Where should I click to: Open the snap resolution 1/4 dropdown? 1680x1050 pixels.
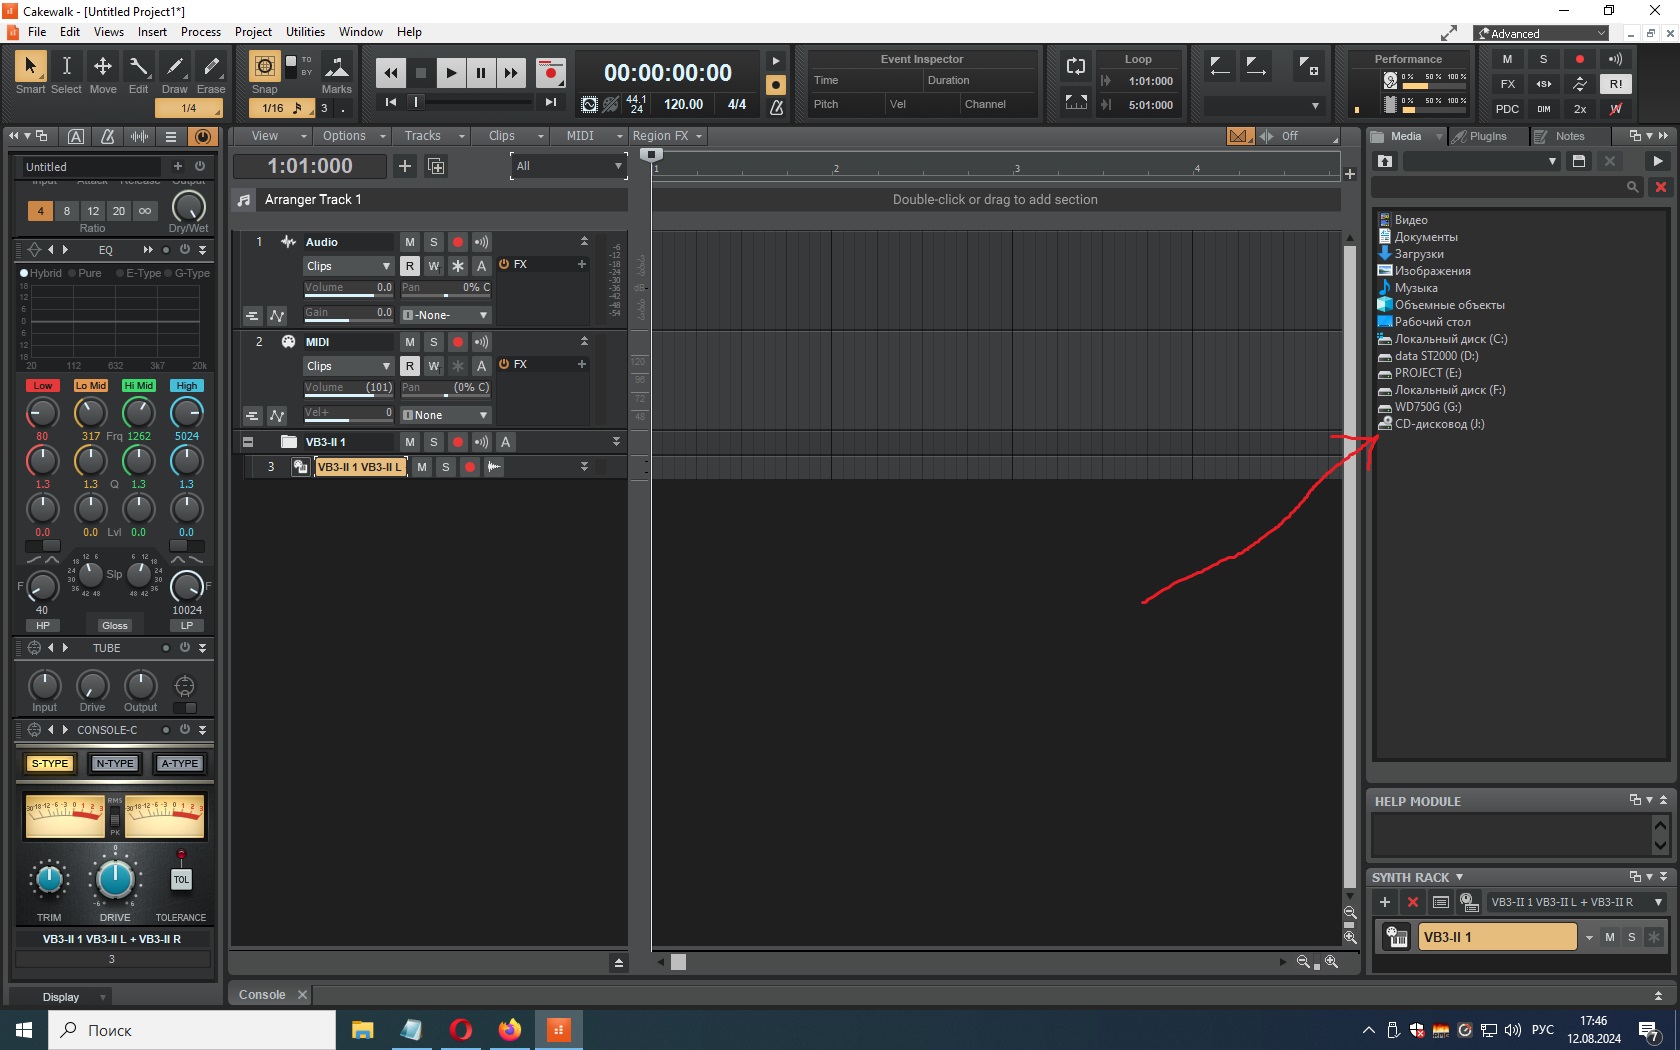188,108
